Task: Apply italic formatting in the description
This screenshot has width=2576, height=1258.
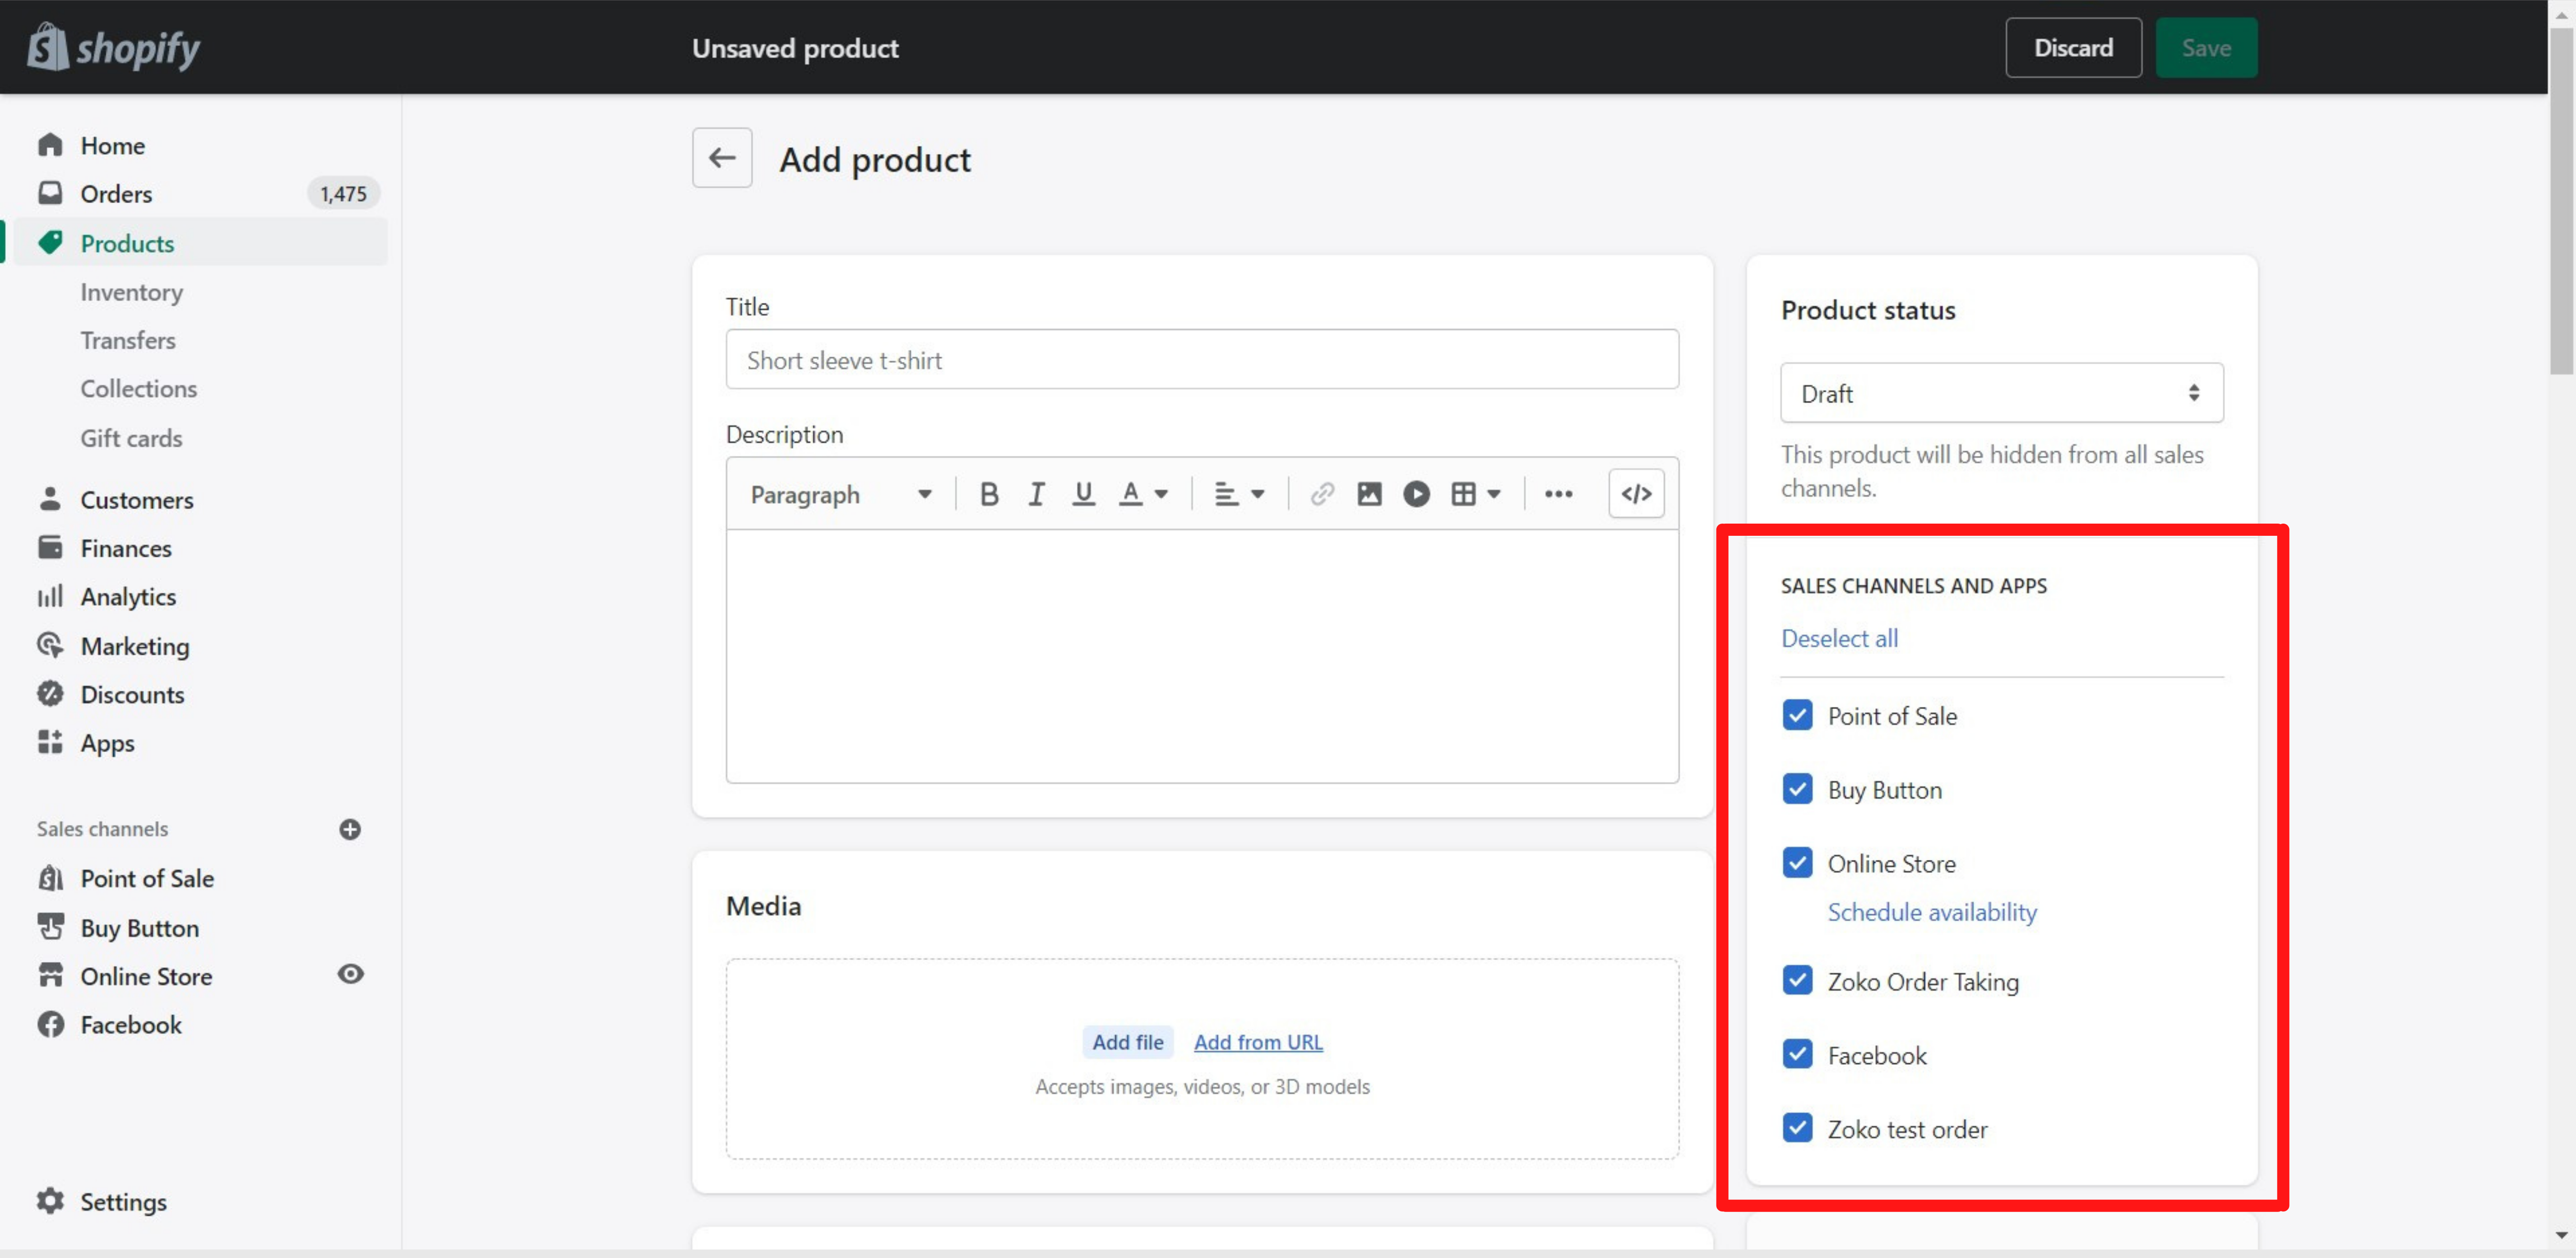Action: coord(1036,494)
